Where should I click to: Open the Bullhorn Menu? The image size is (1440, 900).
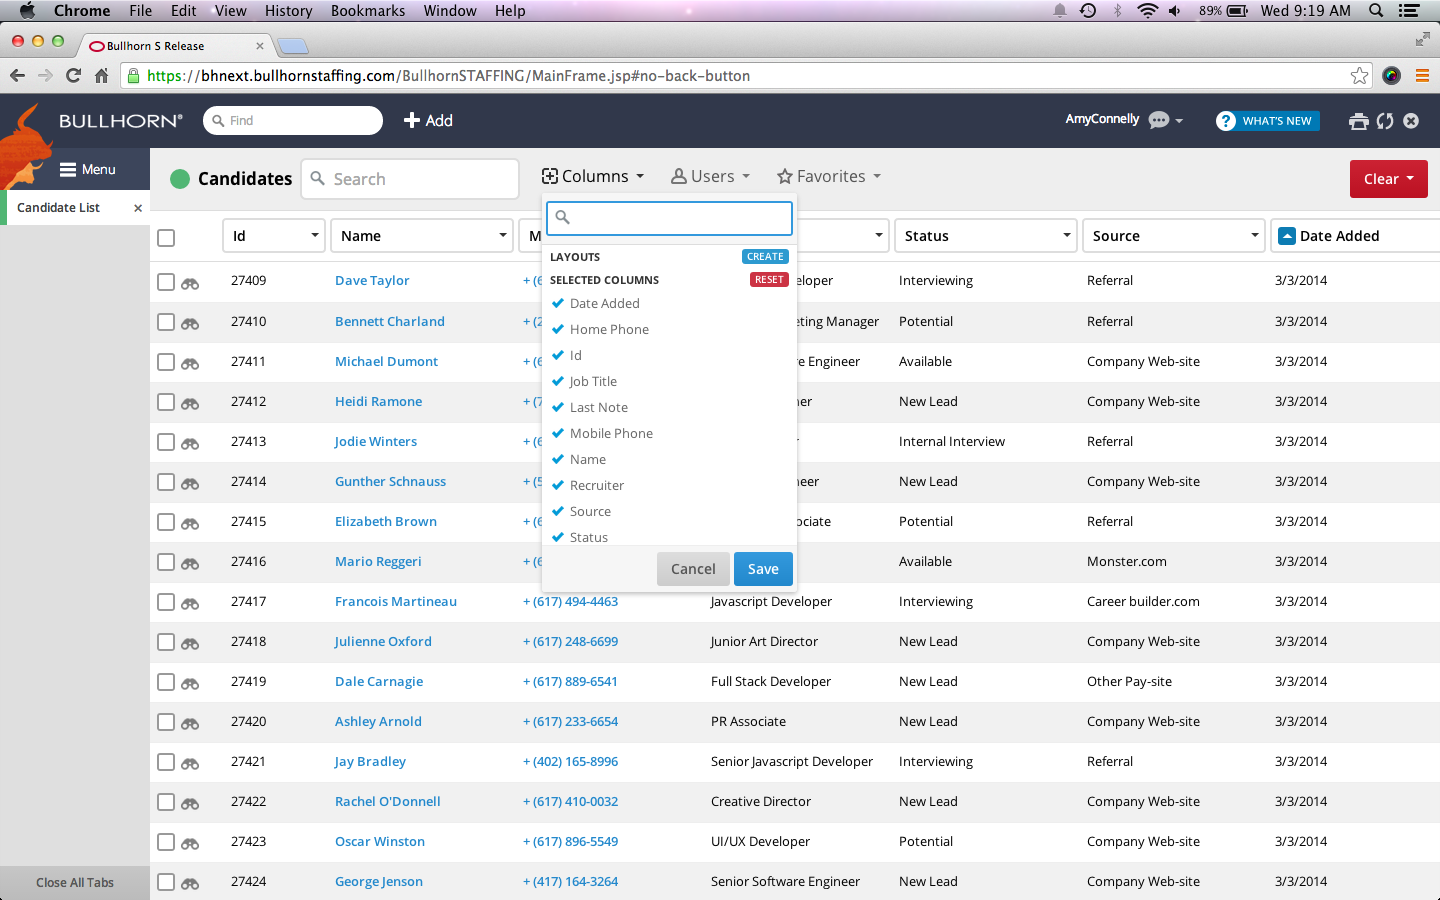88,169
